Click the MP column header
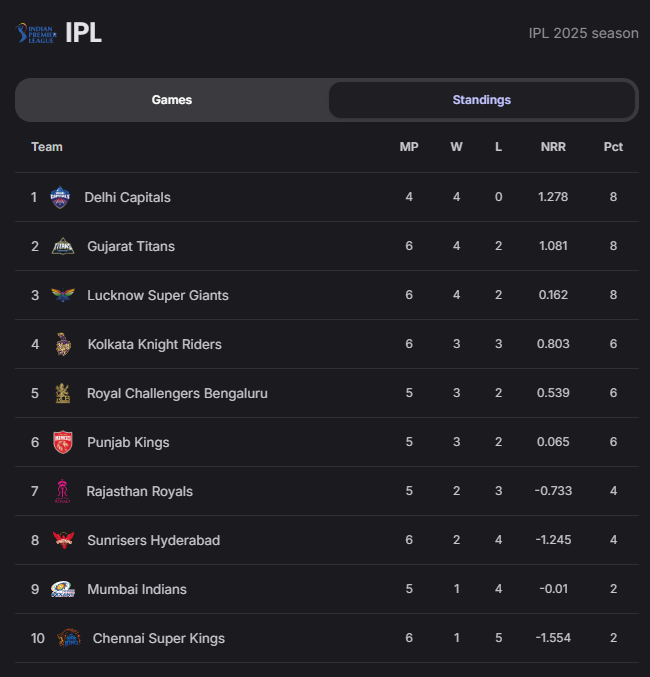 [x=409, y=147]
